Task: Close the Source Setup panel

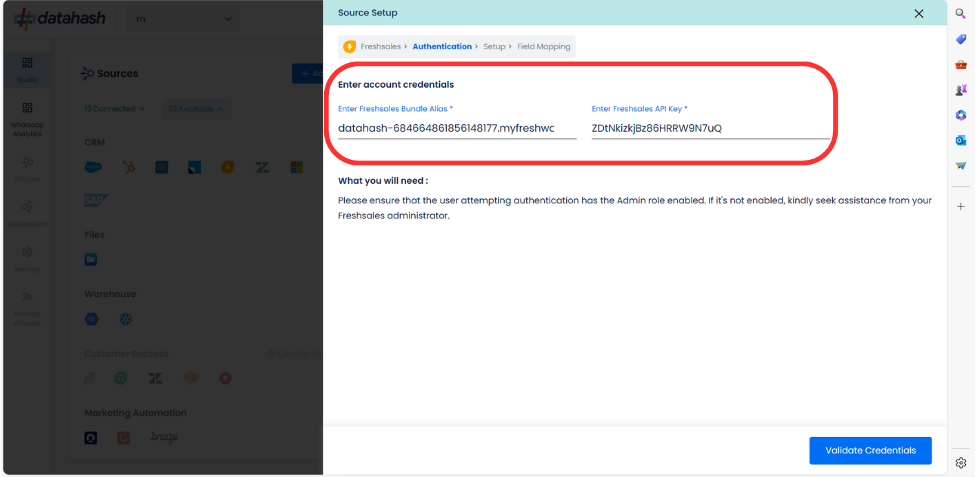Action: (x=918, y=13)
